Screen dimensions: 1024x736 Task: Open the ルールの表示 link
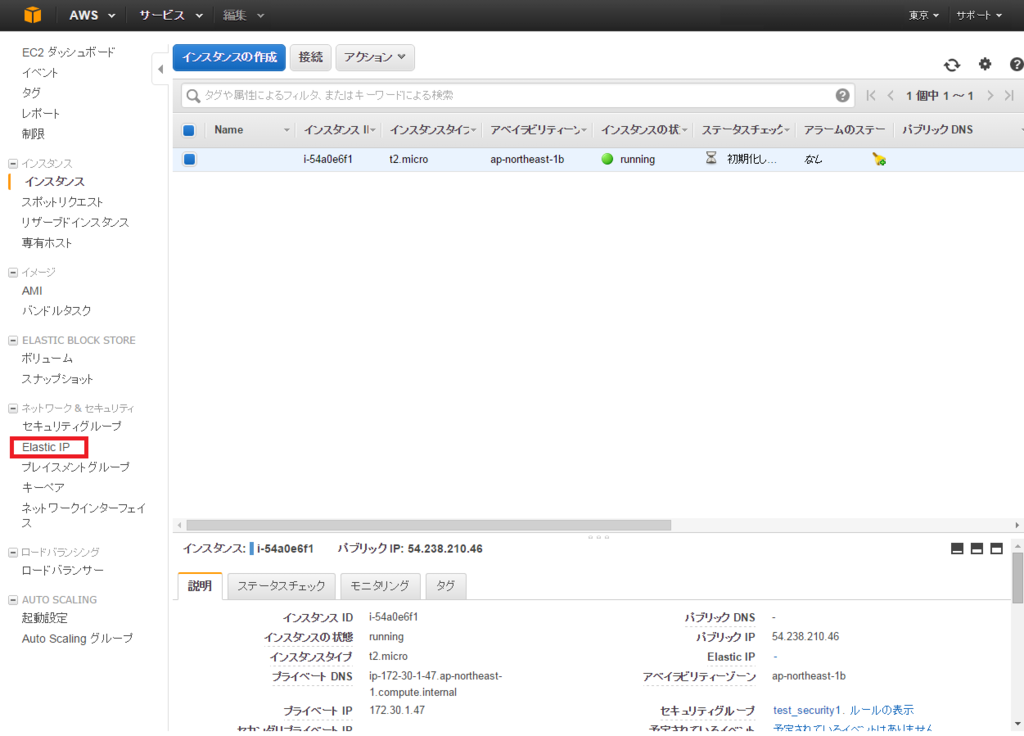click(881, 710)
